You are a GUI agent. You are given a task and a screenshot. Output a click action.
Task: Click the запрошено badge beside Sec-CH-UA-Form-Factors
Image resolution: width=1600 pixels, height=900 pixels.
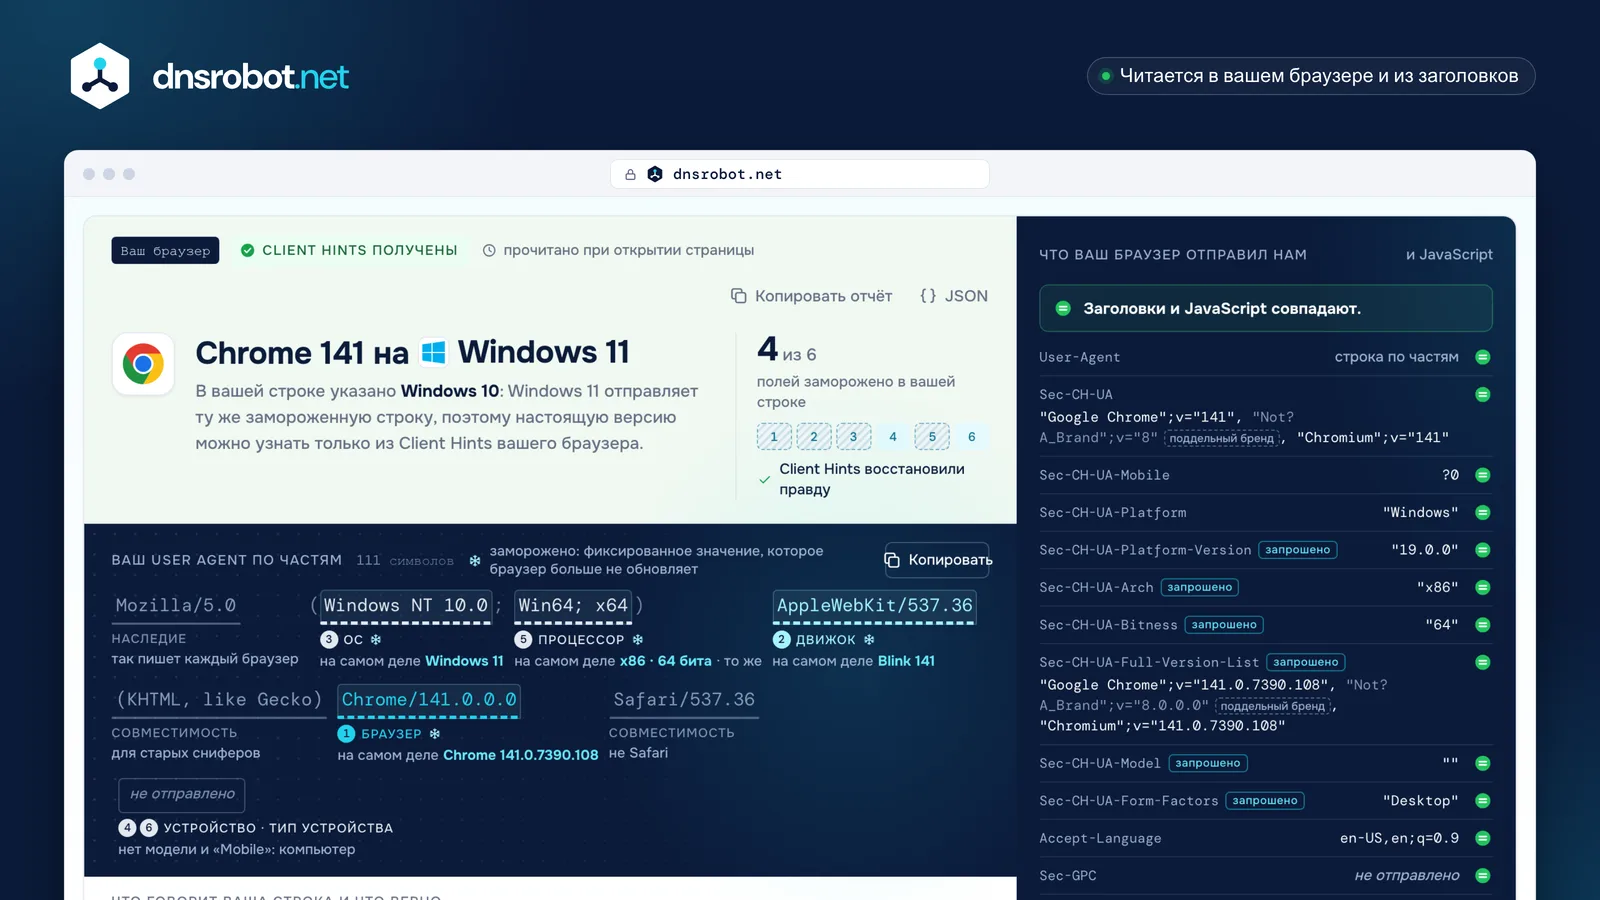pos(1264,801)
